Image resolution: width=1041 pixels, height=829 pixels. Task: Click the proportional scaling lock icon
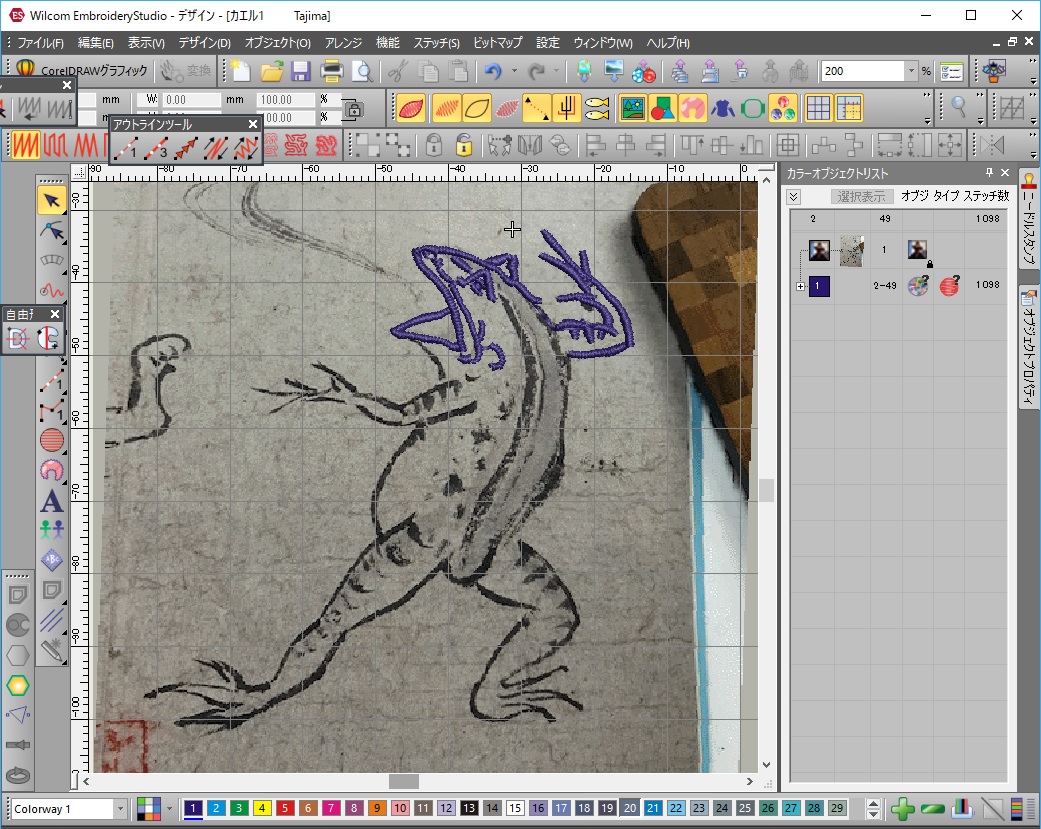click(x=353, y=109)
